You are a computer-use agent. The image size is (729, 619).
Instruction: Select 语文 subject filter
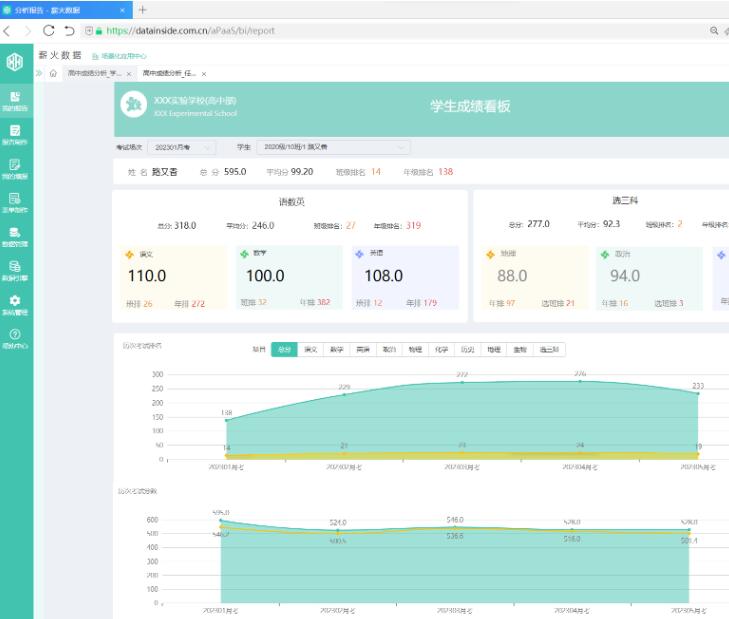pos(311,350)
